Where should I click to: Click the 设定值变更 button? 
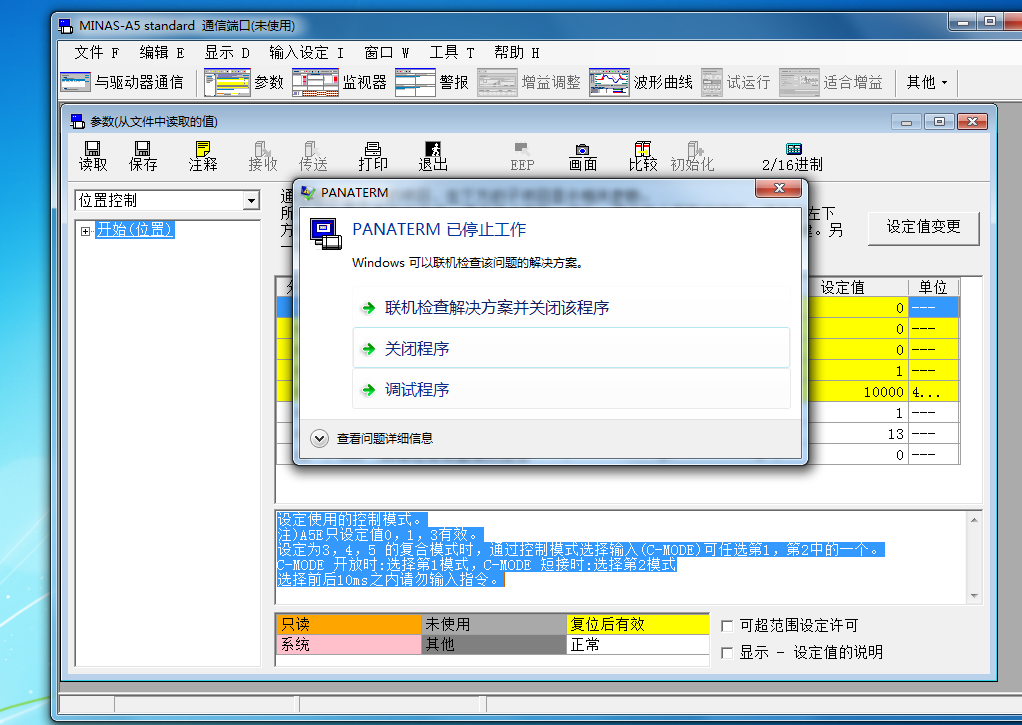pos(923,227)
